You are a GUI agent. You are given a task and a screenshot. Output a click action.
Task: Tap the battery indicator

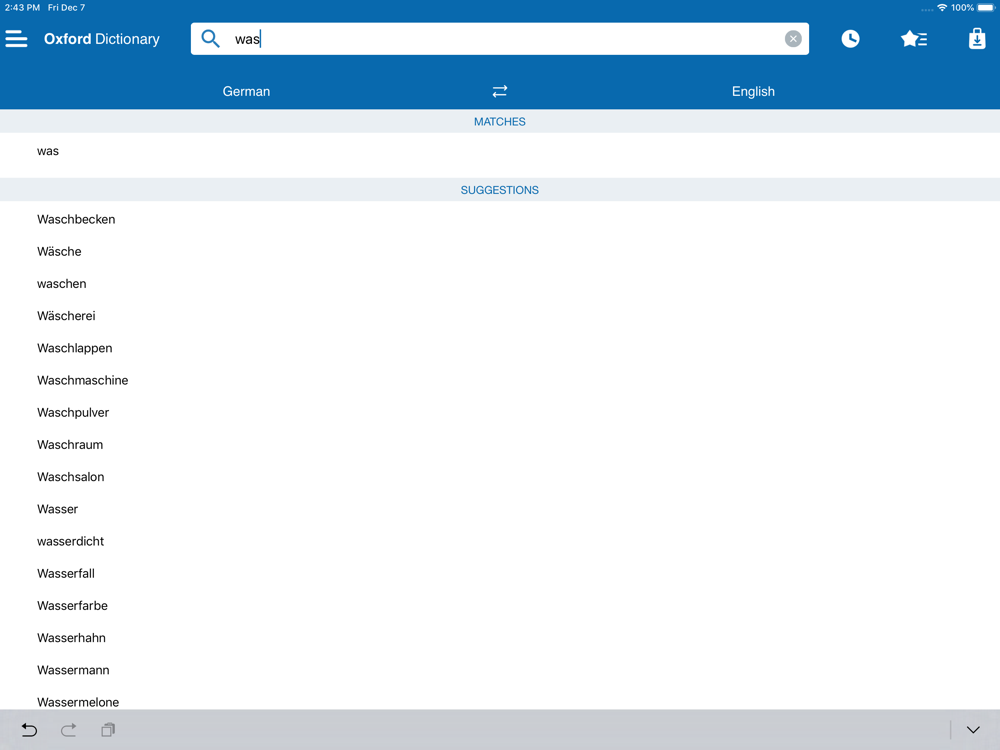coord(986,8)
